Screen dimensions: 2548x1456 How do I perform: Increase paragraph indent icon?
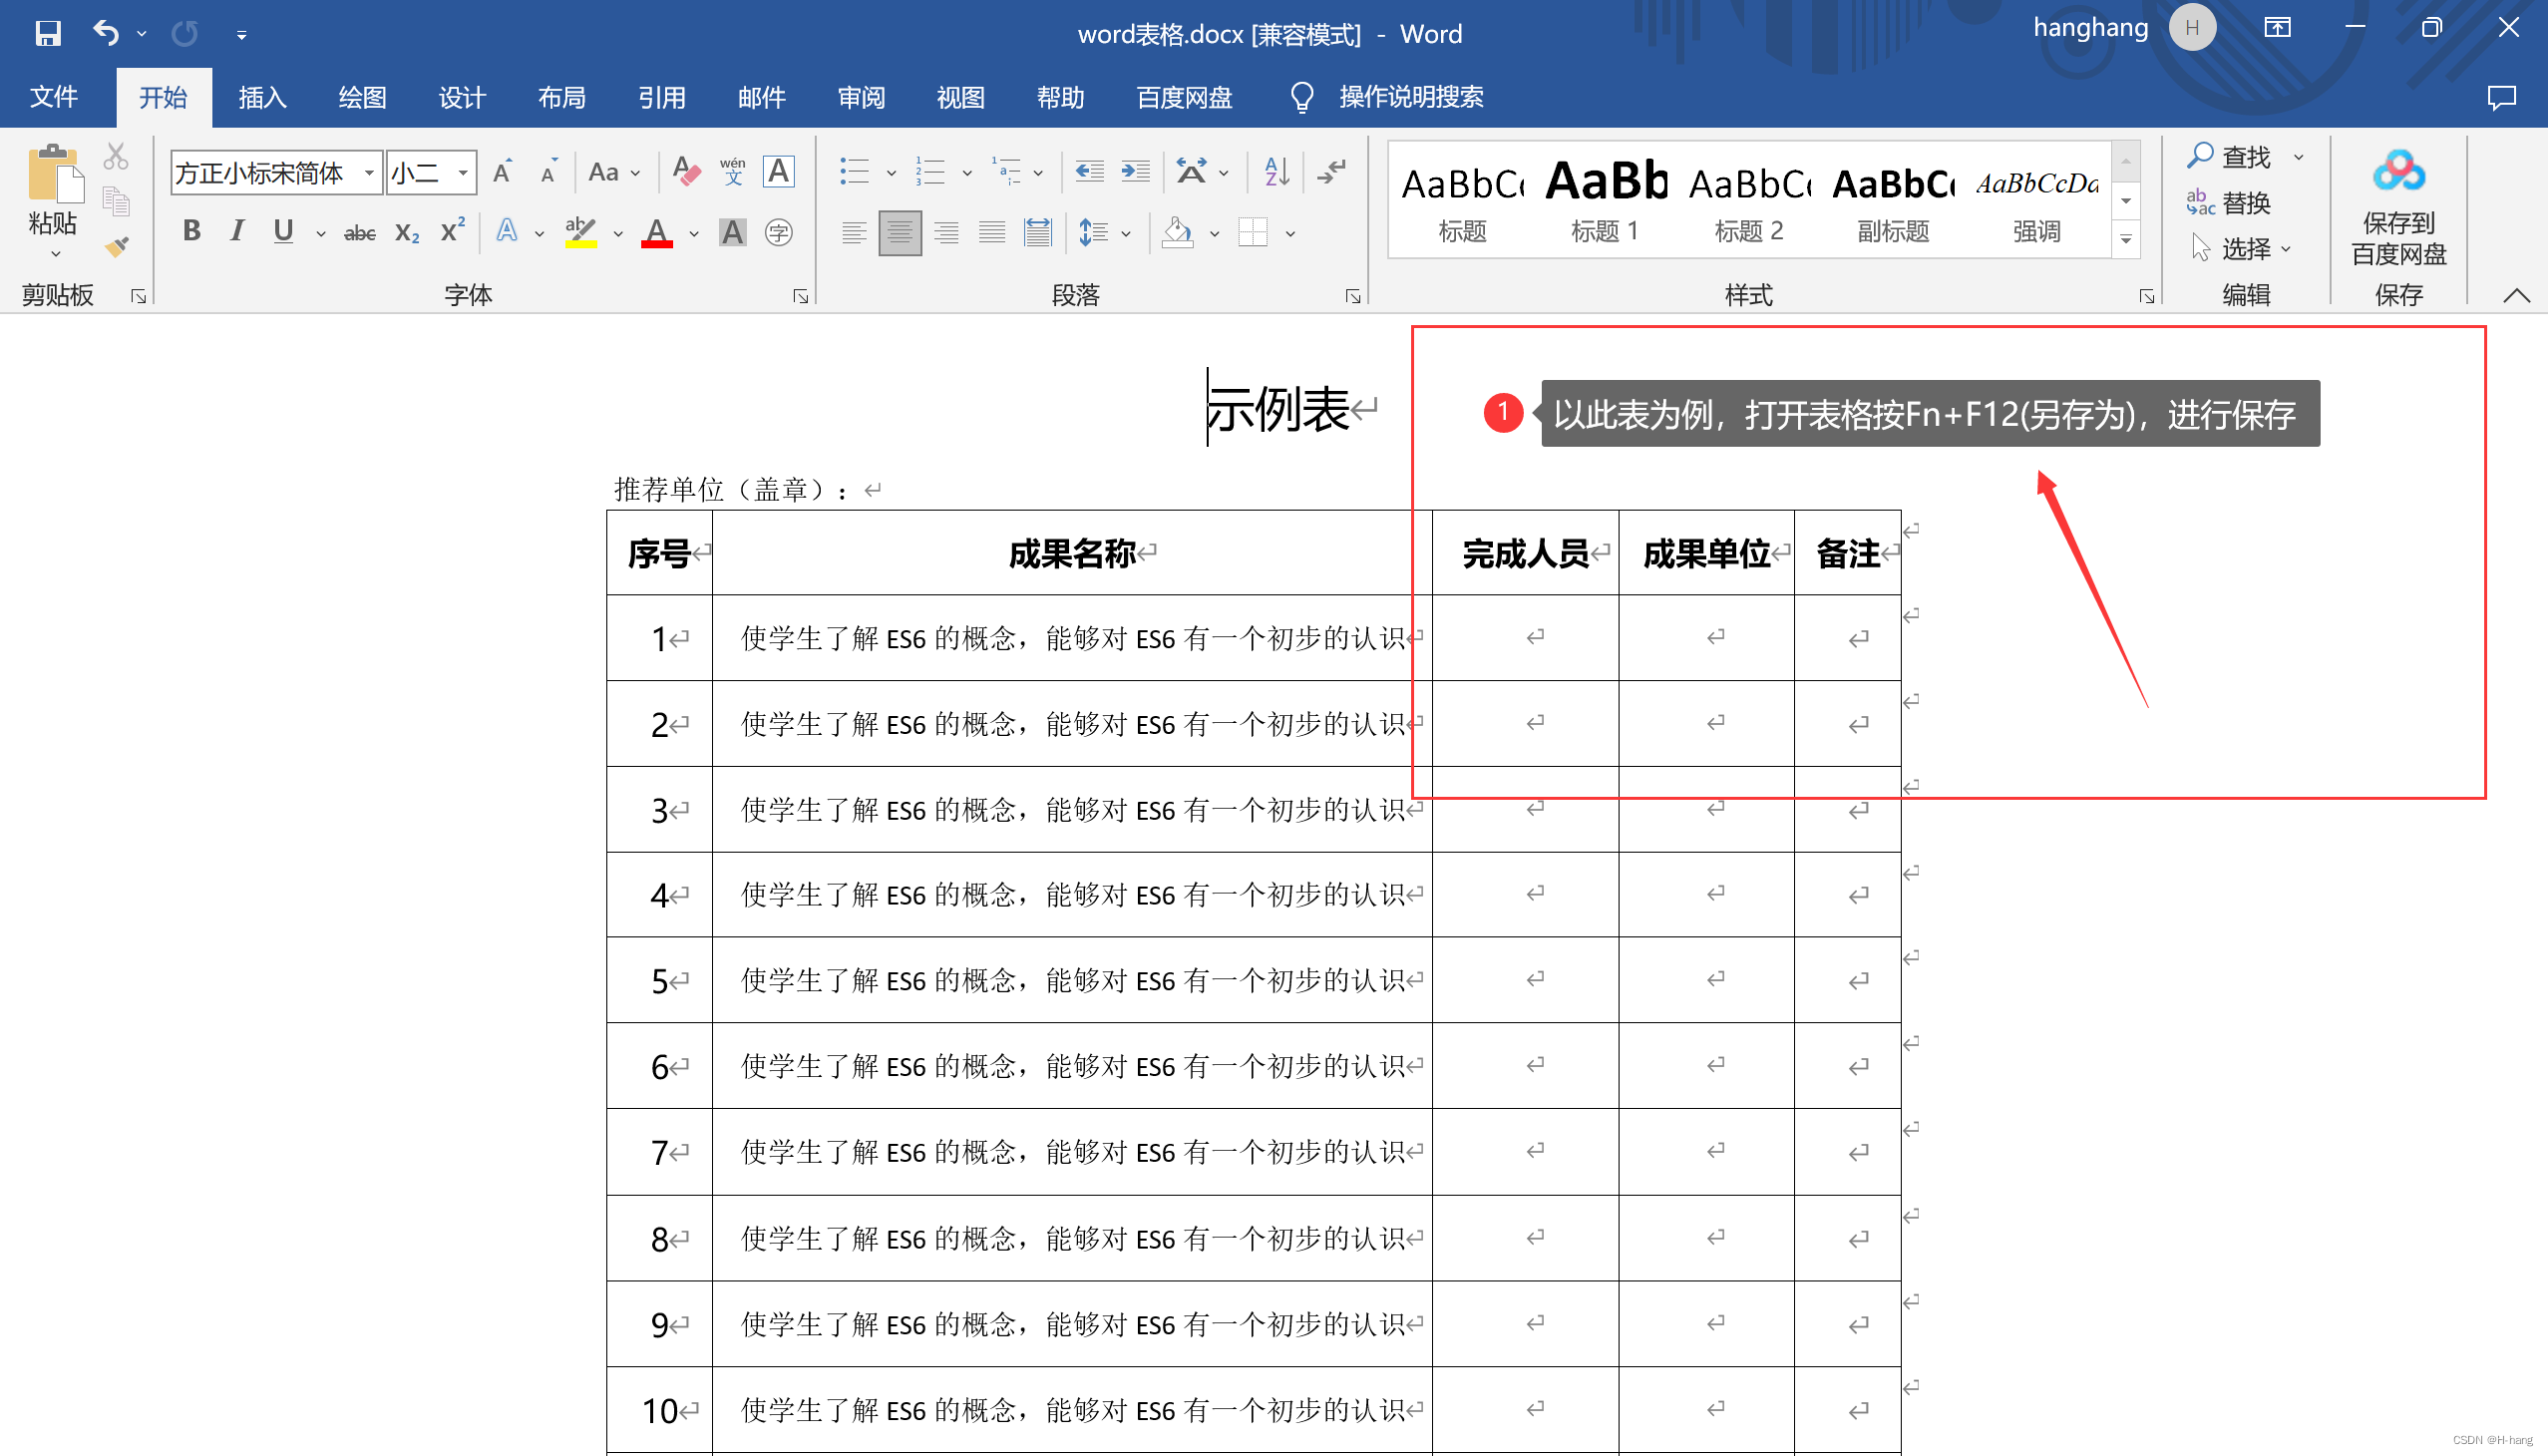1135,172
